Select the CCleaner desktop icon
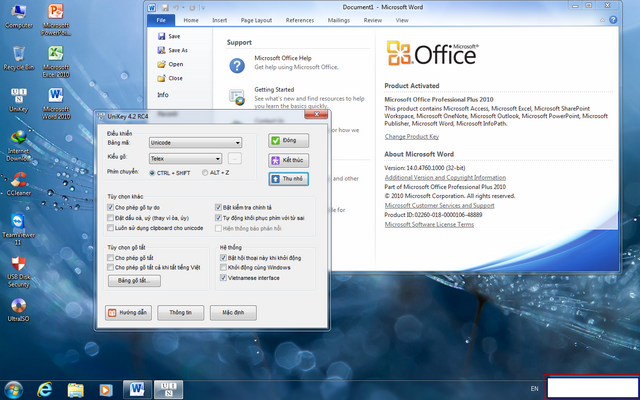This screenshot has height=400, width=640. 19,184
